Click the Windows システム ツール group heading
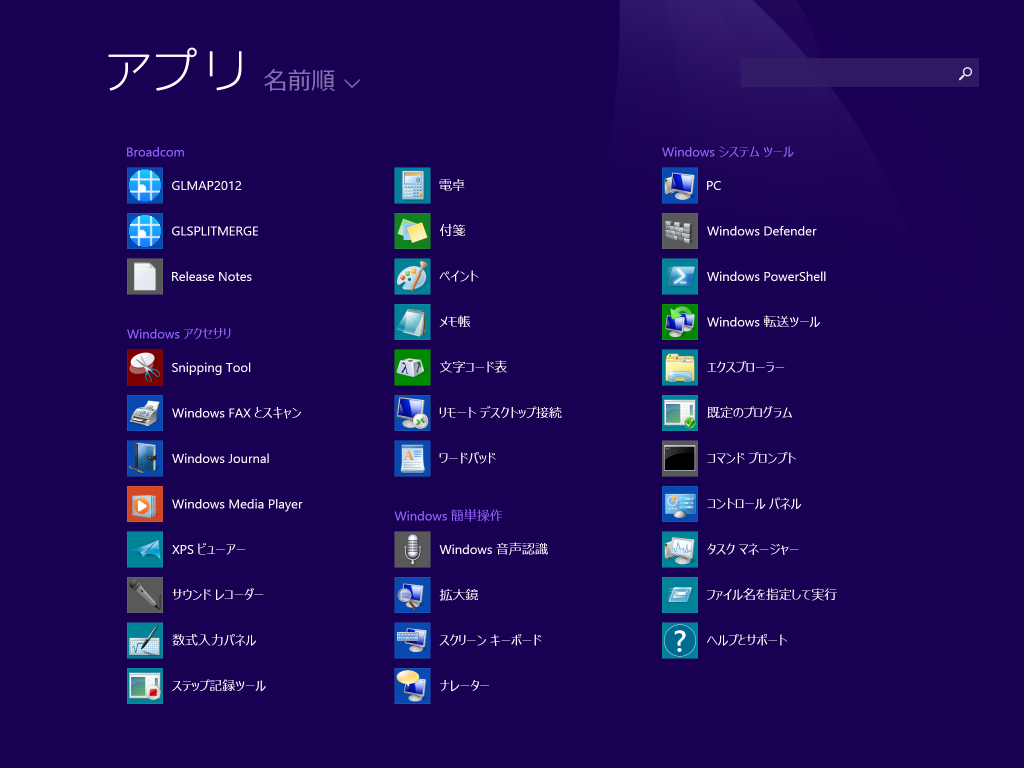1024x768 pixels. pyautogui.click(x=728, y=152)
